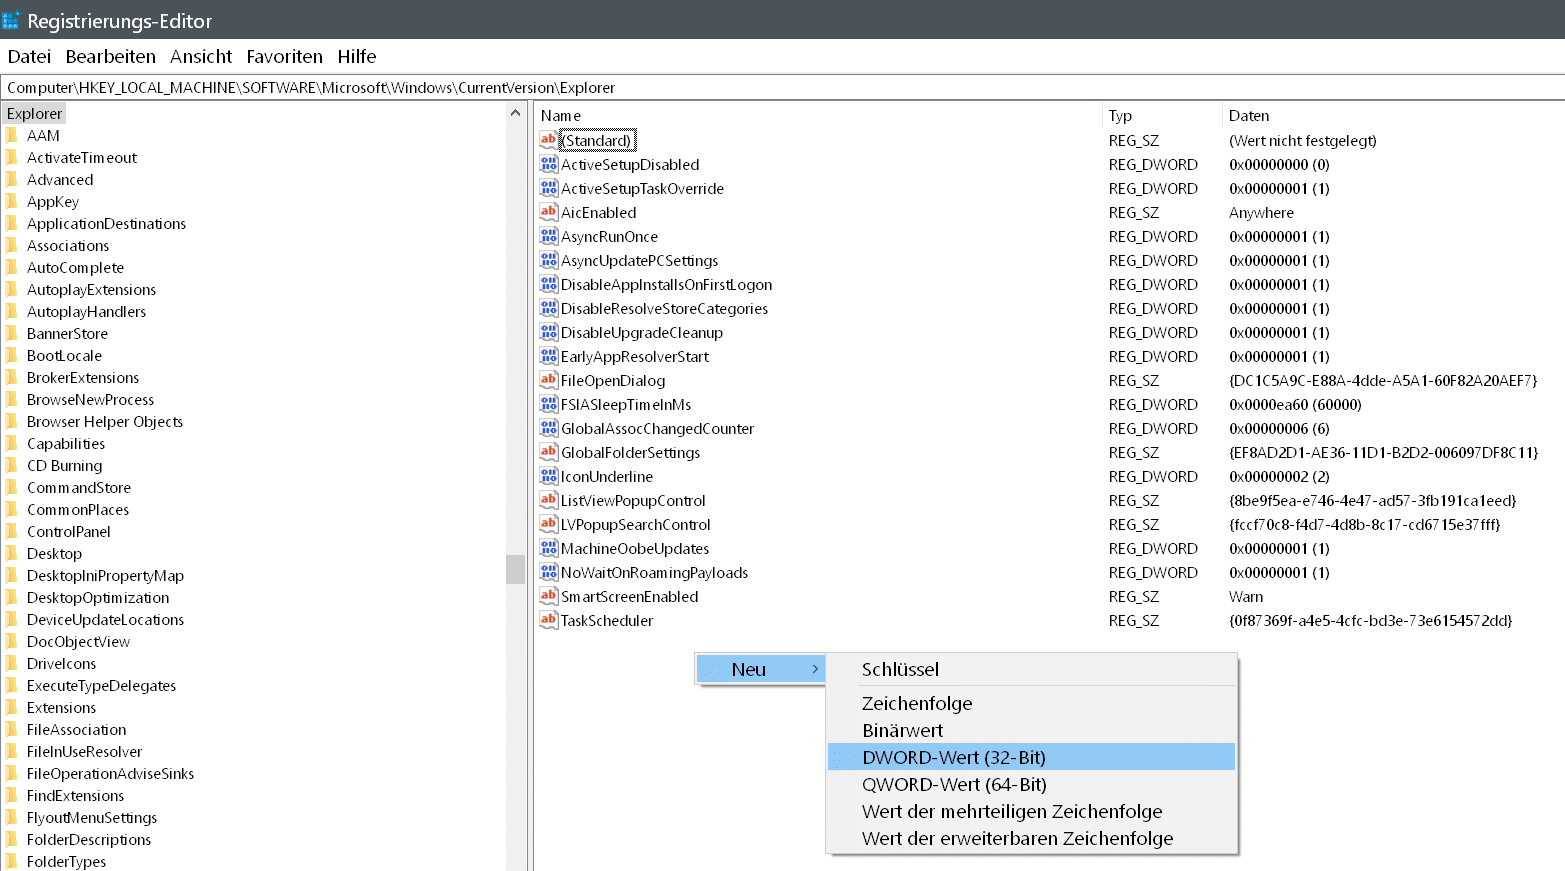
Task: Select the icon of the FileOpenDialog value
Action: click(x=548, y=380)
